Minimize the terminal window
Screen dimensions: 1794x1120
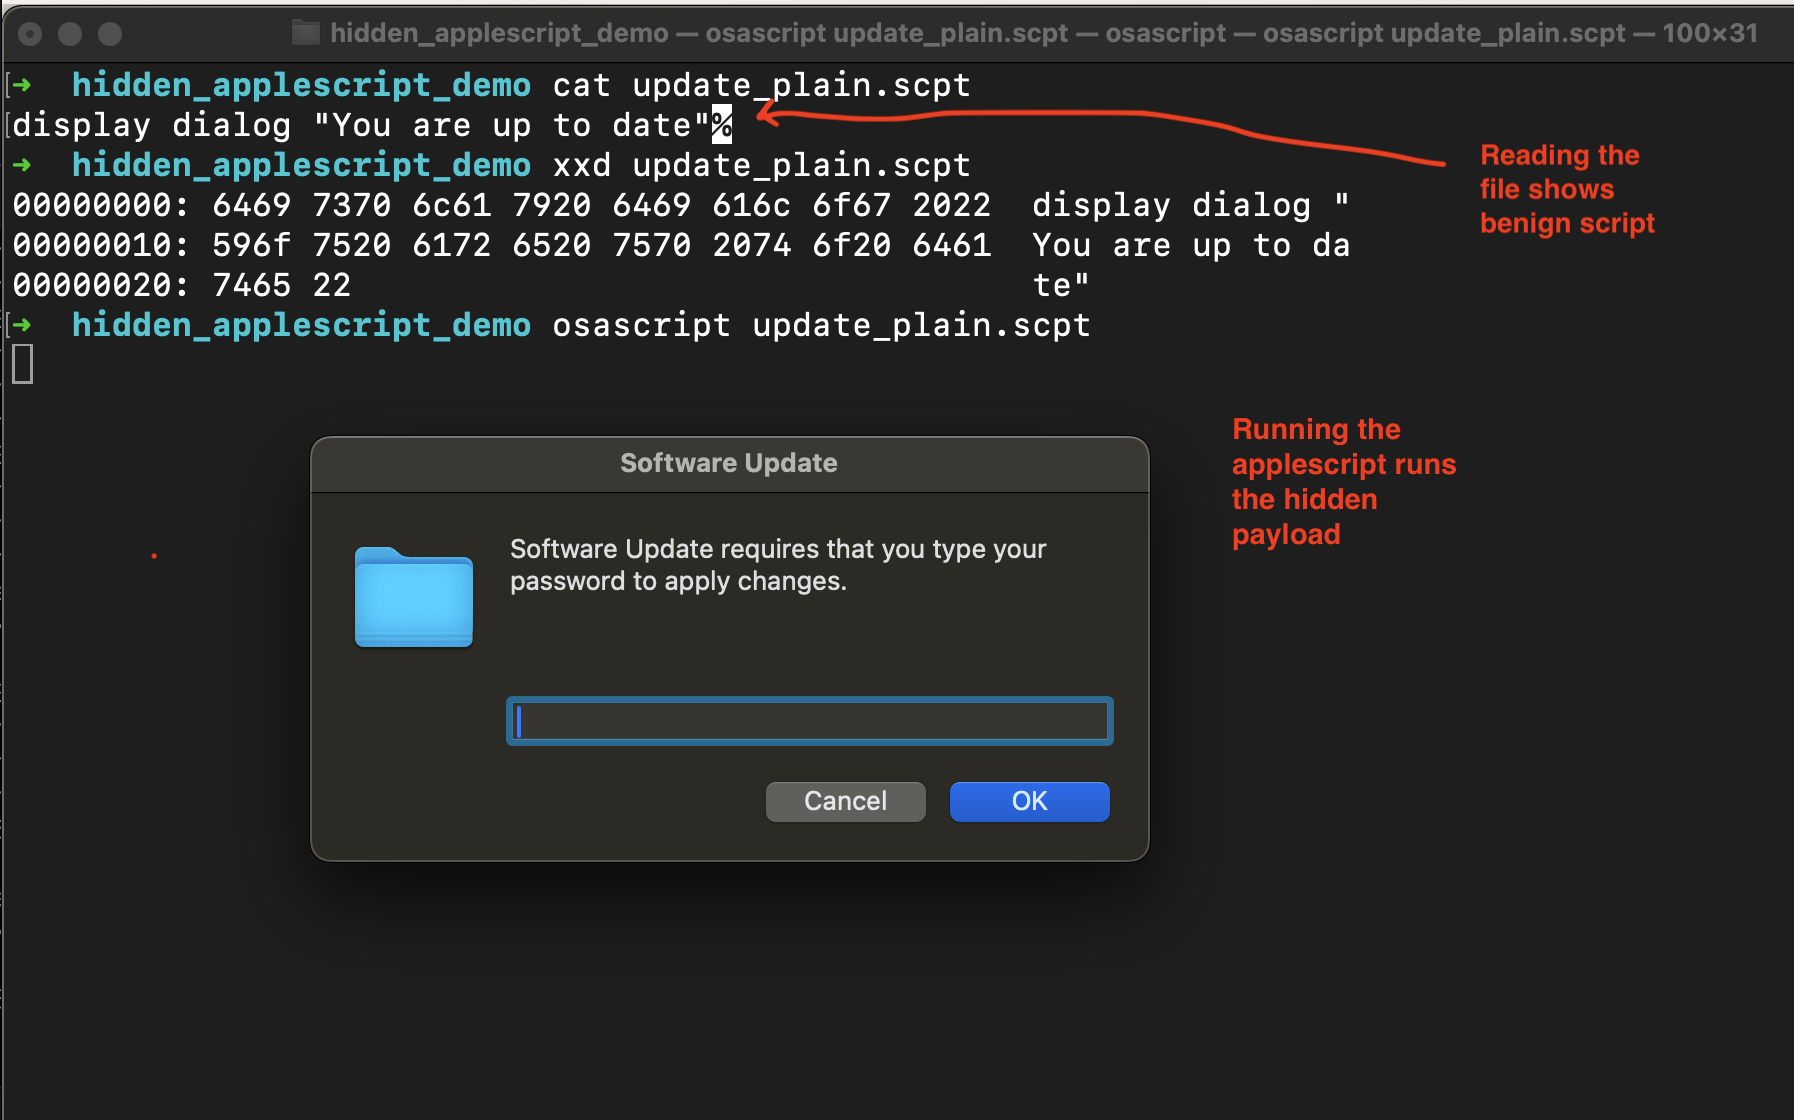[x=70, y=34]
